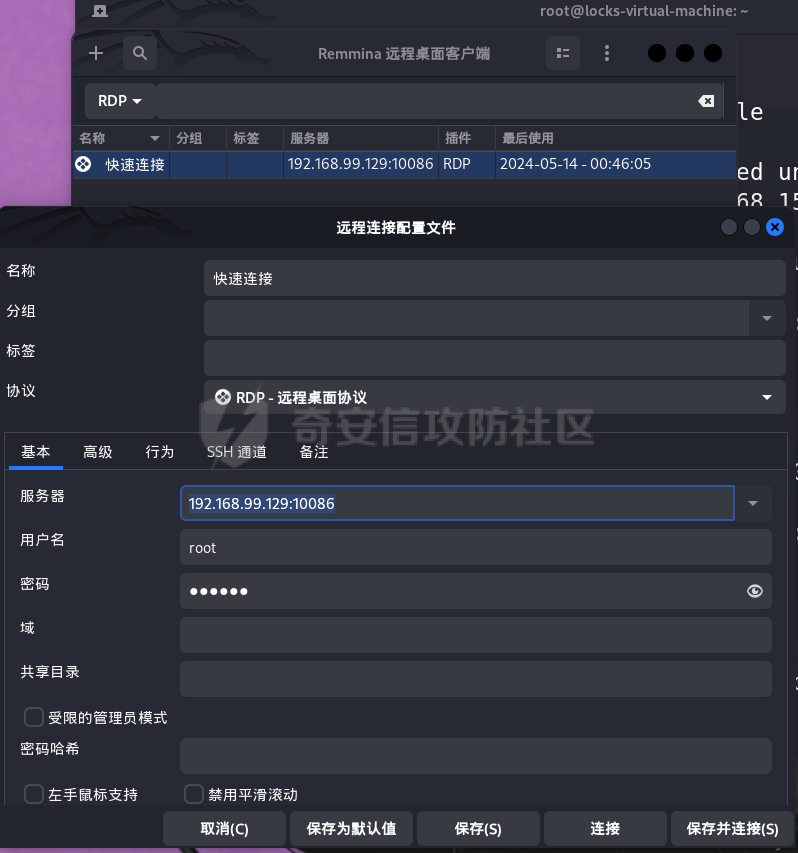Screen dimensions: 798x853
Task: Click the 服务器 field with 192.168.99.129:10086
Action: (x=457, y=503)
